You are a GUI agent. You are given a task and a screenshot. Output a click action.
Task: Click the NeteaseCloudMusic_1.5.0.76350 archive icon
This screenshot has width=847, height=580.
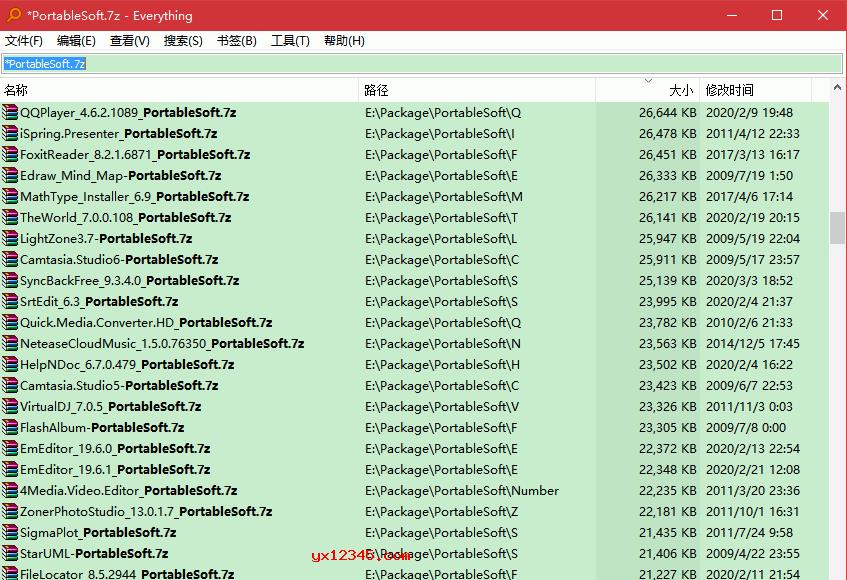coord(10,343)
